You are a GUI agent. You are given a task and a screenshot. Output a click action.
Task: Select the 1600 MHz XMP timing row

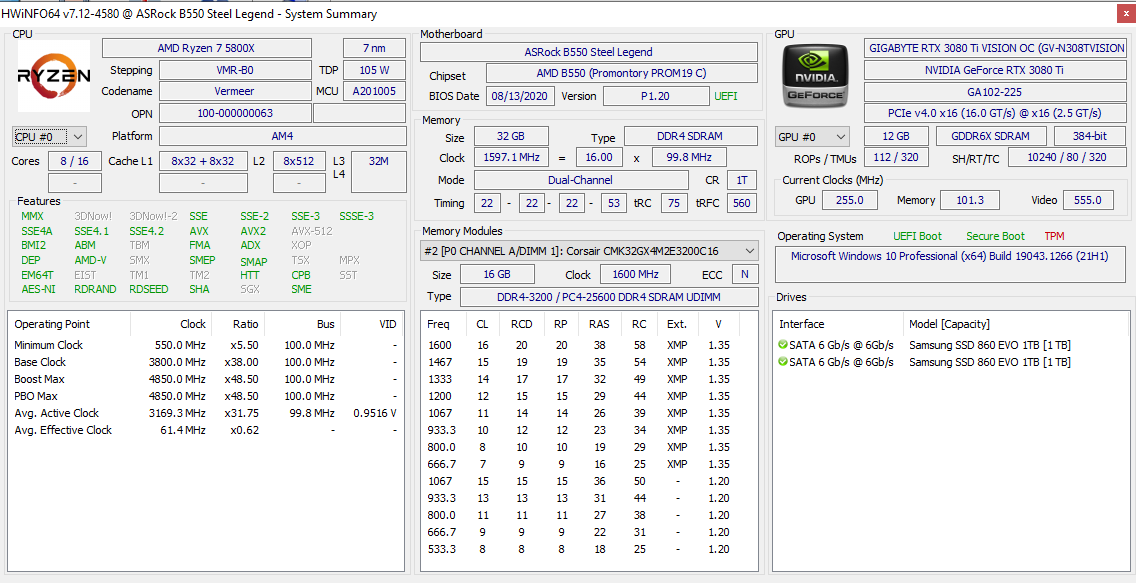[x=589, y=345]
